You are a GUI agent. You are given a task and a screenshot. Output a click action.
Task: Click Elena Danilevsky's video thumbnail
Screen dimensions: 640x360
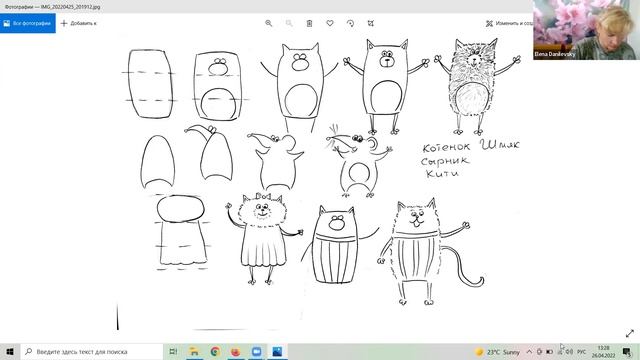click(x=587, y=30)
